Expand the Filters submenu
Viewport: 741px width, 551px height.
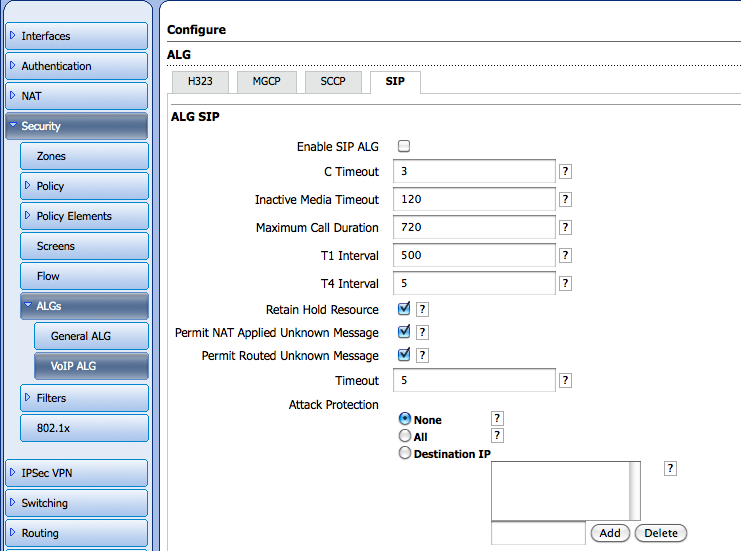(84, 398)
